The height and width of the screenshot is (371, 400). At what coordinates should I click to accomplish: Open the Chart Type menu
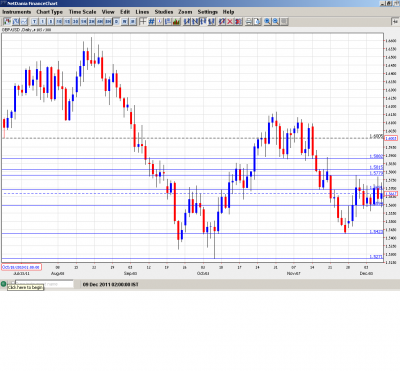tap(49, 12)
